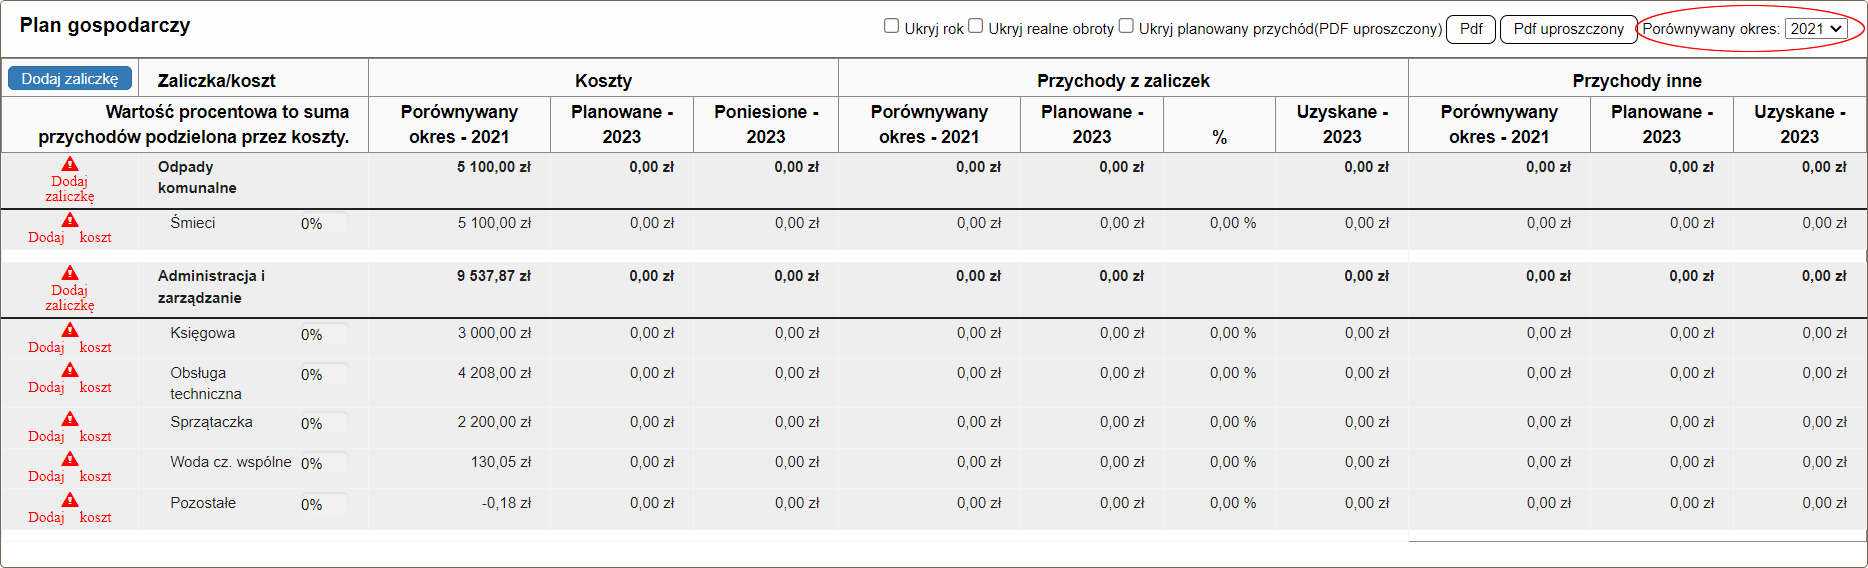Click the percent field in Sprzątaczka row
The image size is (1868, 568).
coord(323,424)
